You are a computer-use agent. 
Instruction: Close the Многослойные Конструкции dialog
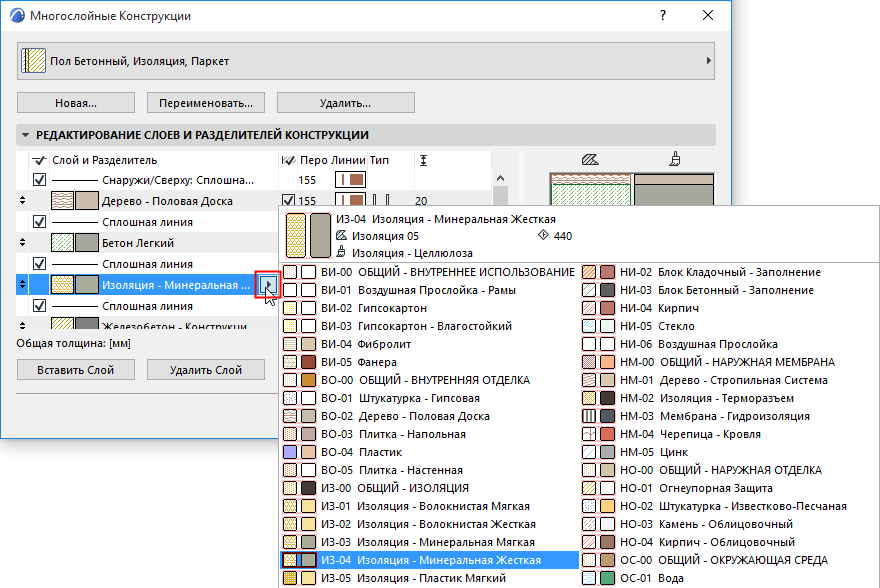708,16
